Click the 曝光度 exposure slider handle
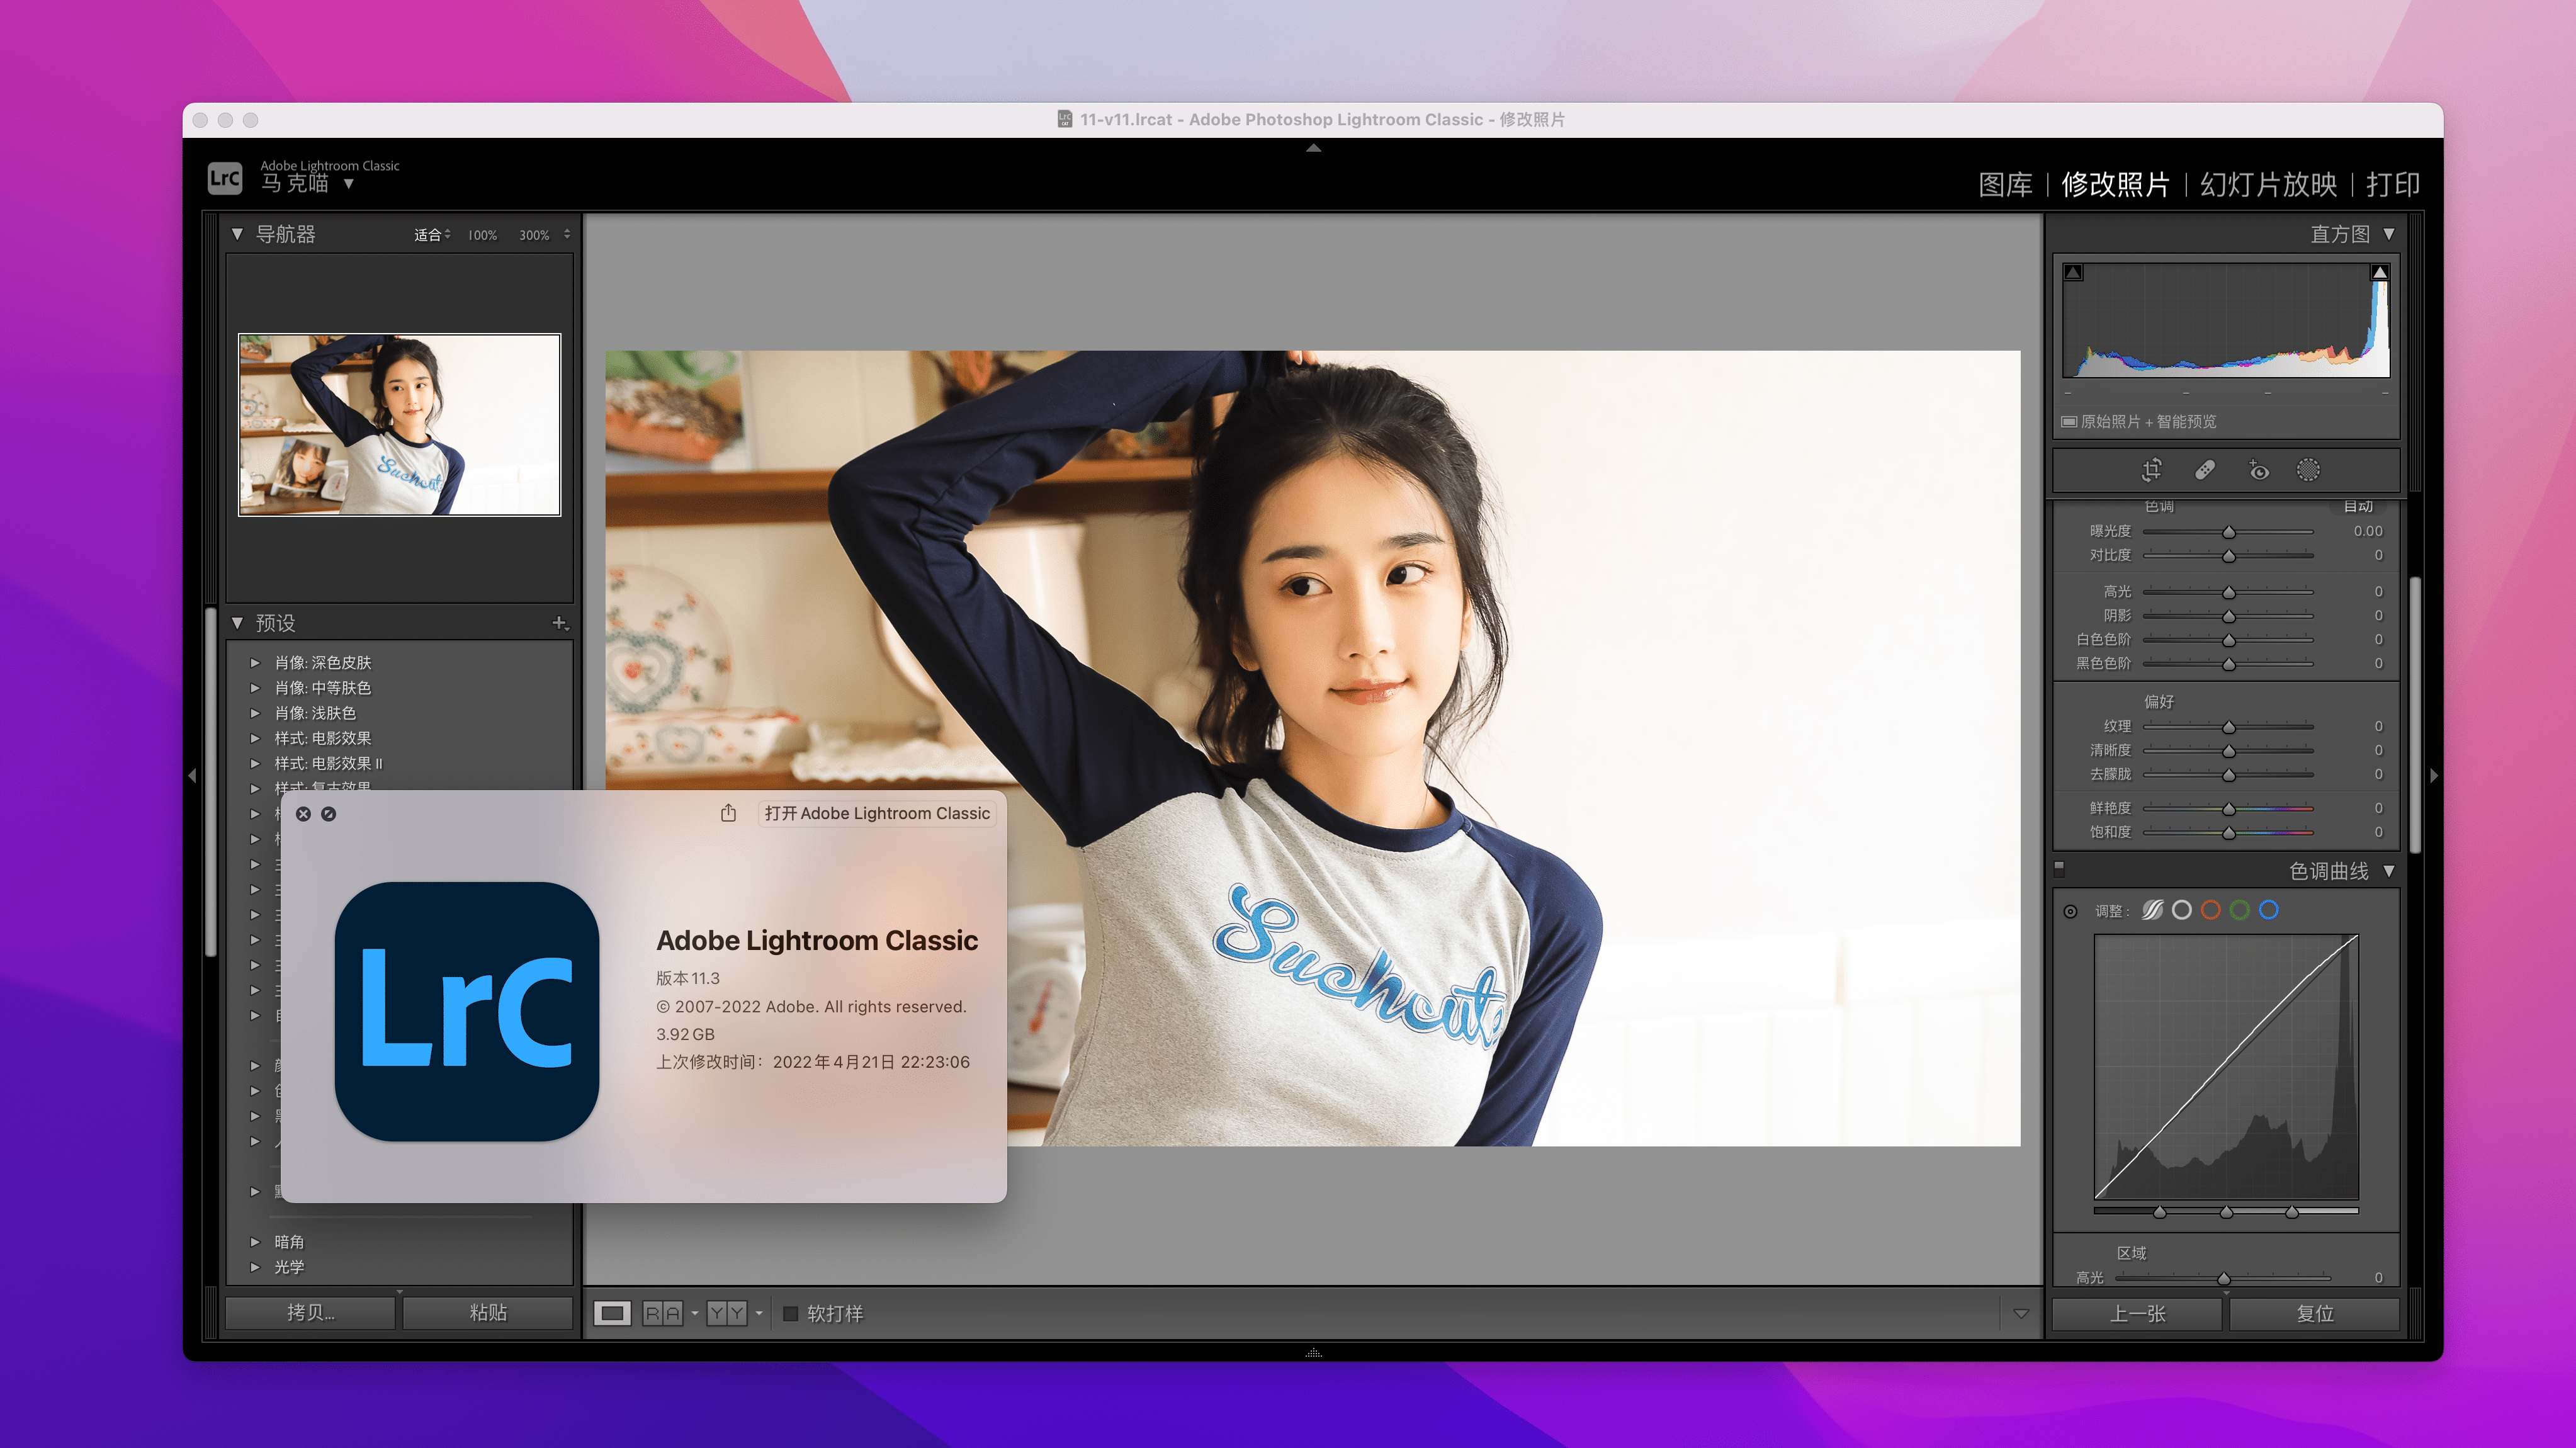Viewport: 2576px width, 1448px height. [2228, 532]
